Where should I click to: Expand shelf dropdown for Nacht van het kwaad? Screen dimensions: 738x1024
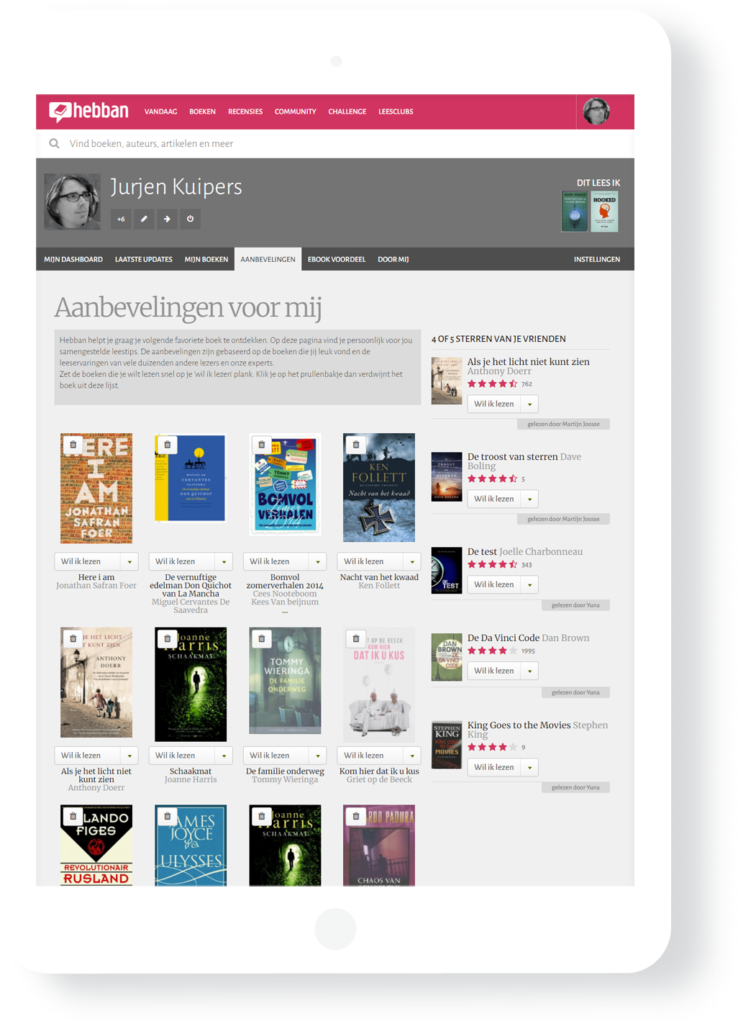pyautogui.click(x=411, y=561)
